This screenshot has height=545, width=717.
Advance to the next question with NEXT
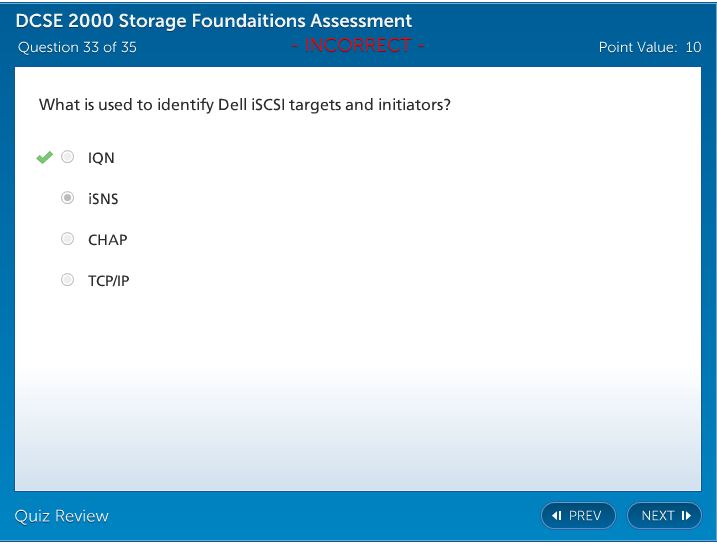[664, 516]
